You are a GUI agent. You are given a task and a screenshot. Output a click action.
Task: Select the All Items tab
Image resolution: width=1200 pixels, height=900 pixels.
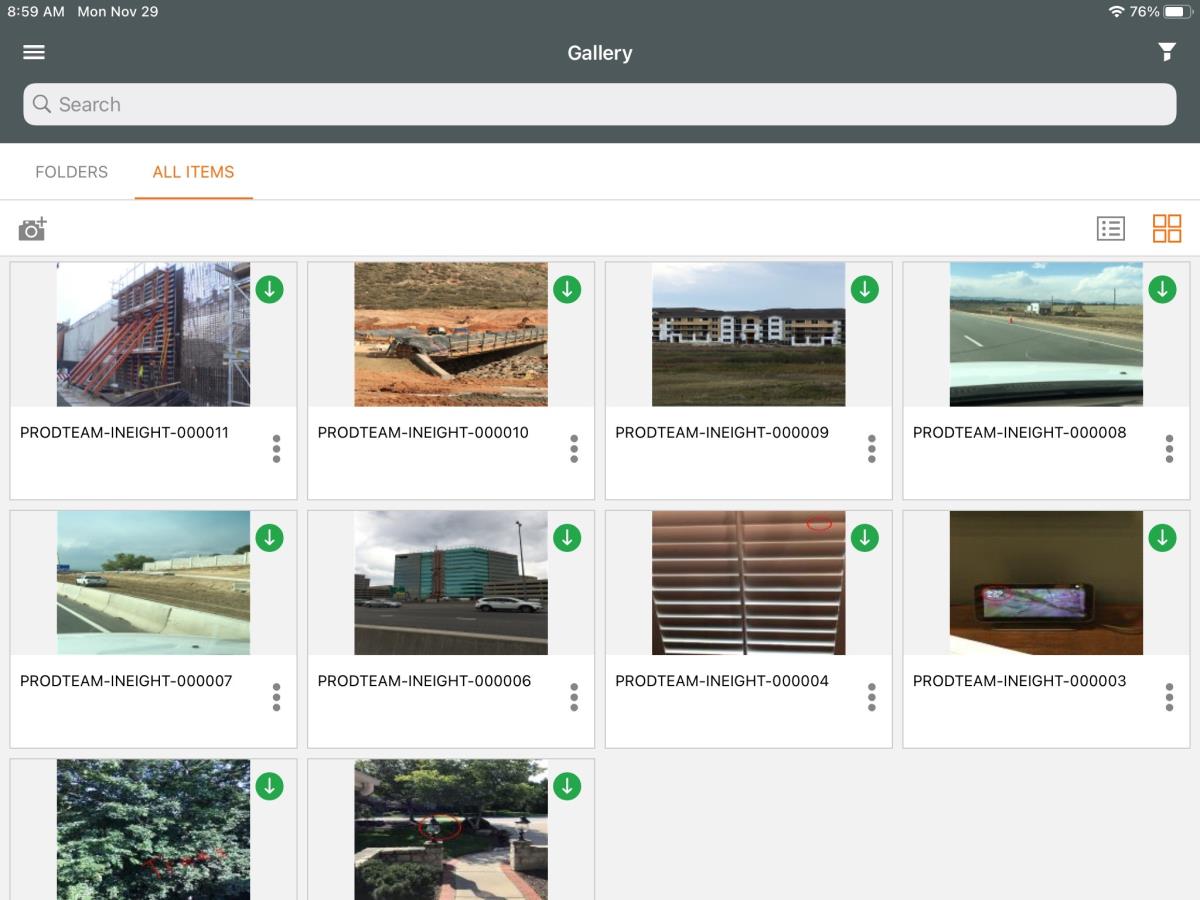[193, 172]
